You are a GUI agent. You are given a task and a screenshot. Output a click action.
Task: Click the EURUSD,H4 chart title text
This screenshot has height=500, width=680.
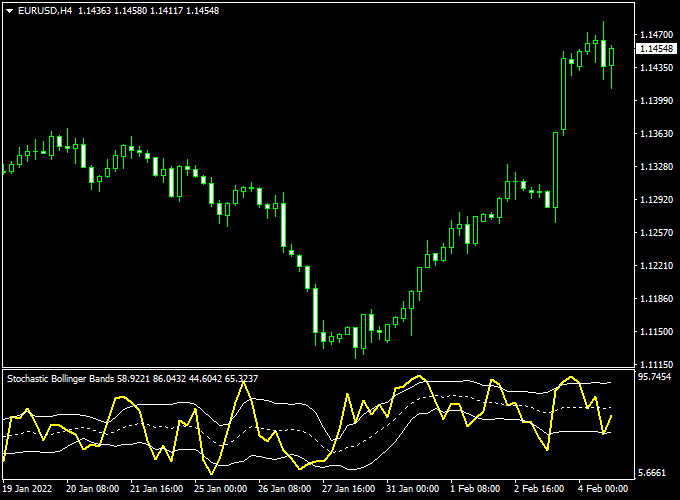45,11
